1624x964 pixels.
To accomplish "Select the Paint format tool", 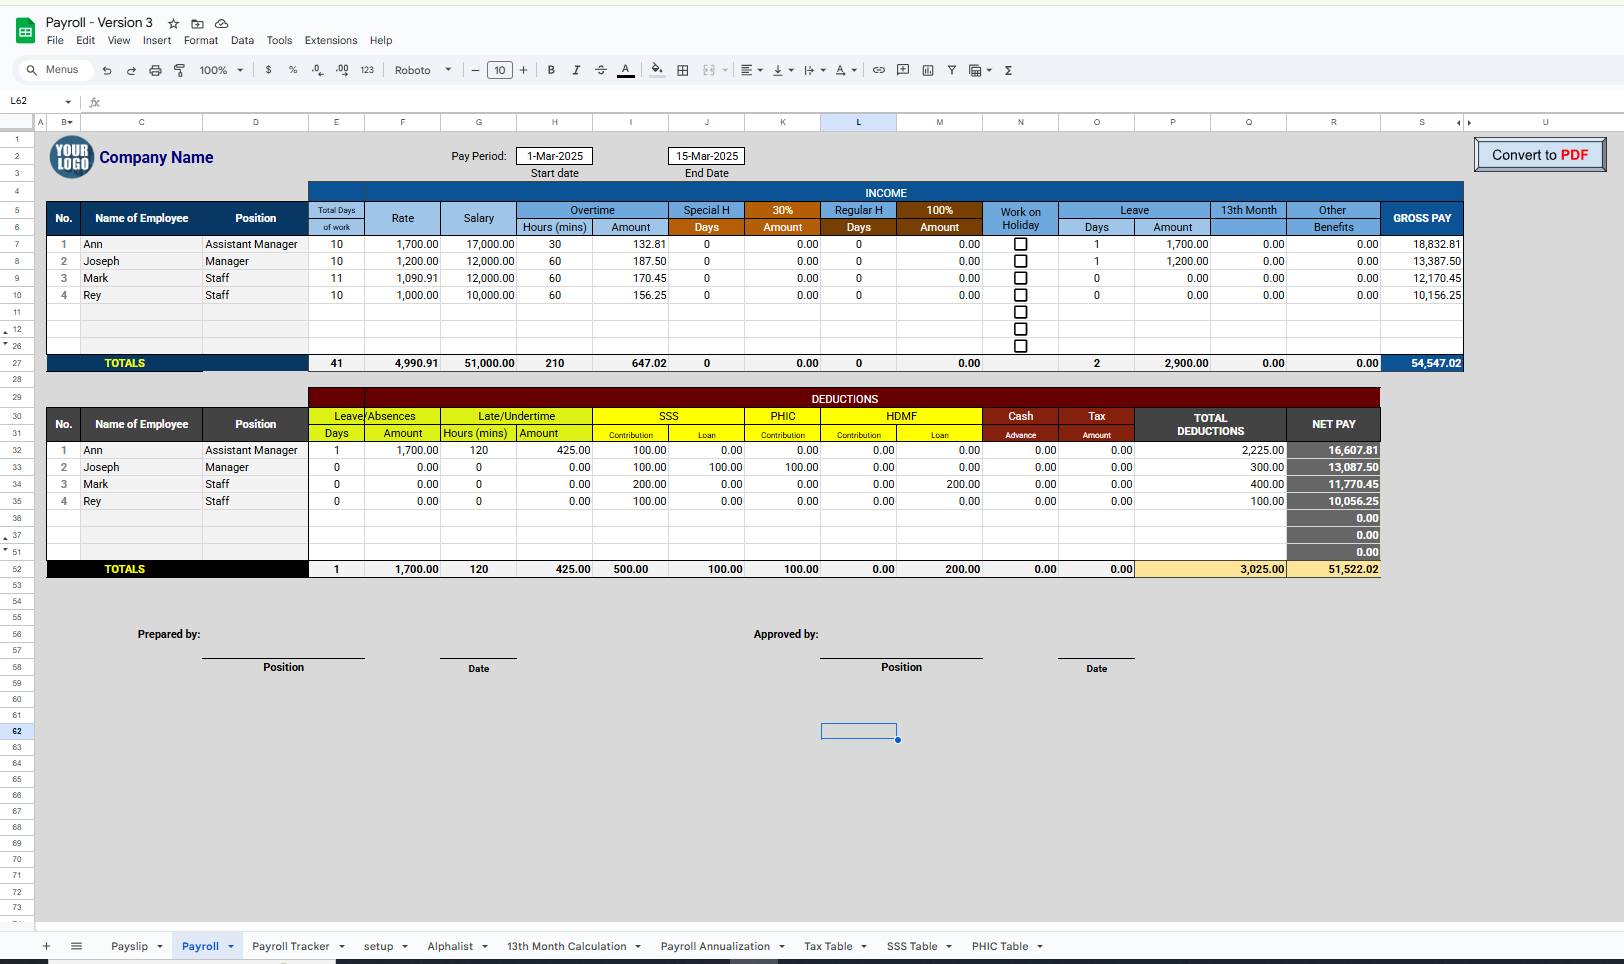I will coord(179,70).
